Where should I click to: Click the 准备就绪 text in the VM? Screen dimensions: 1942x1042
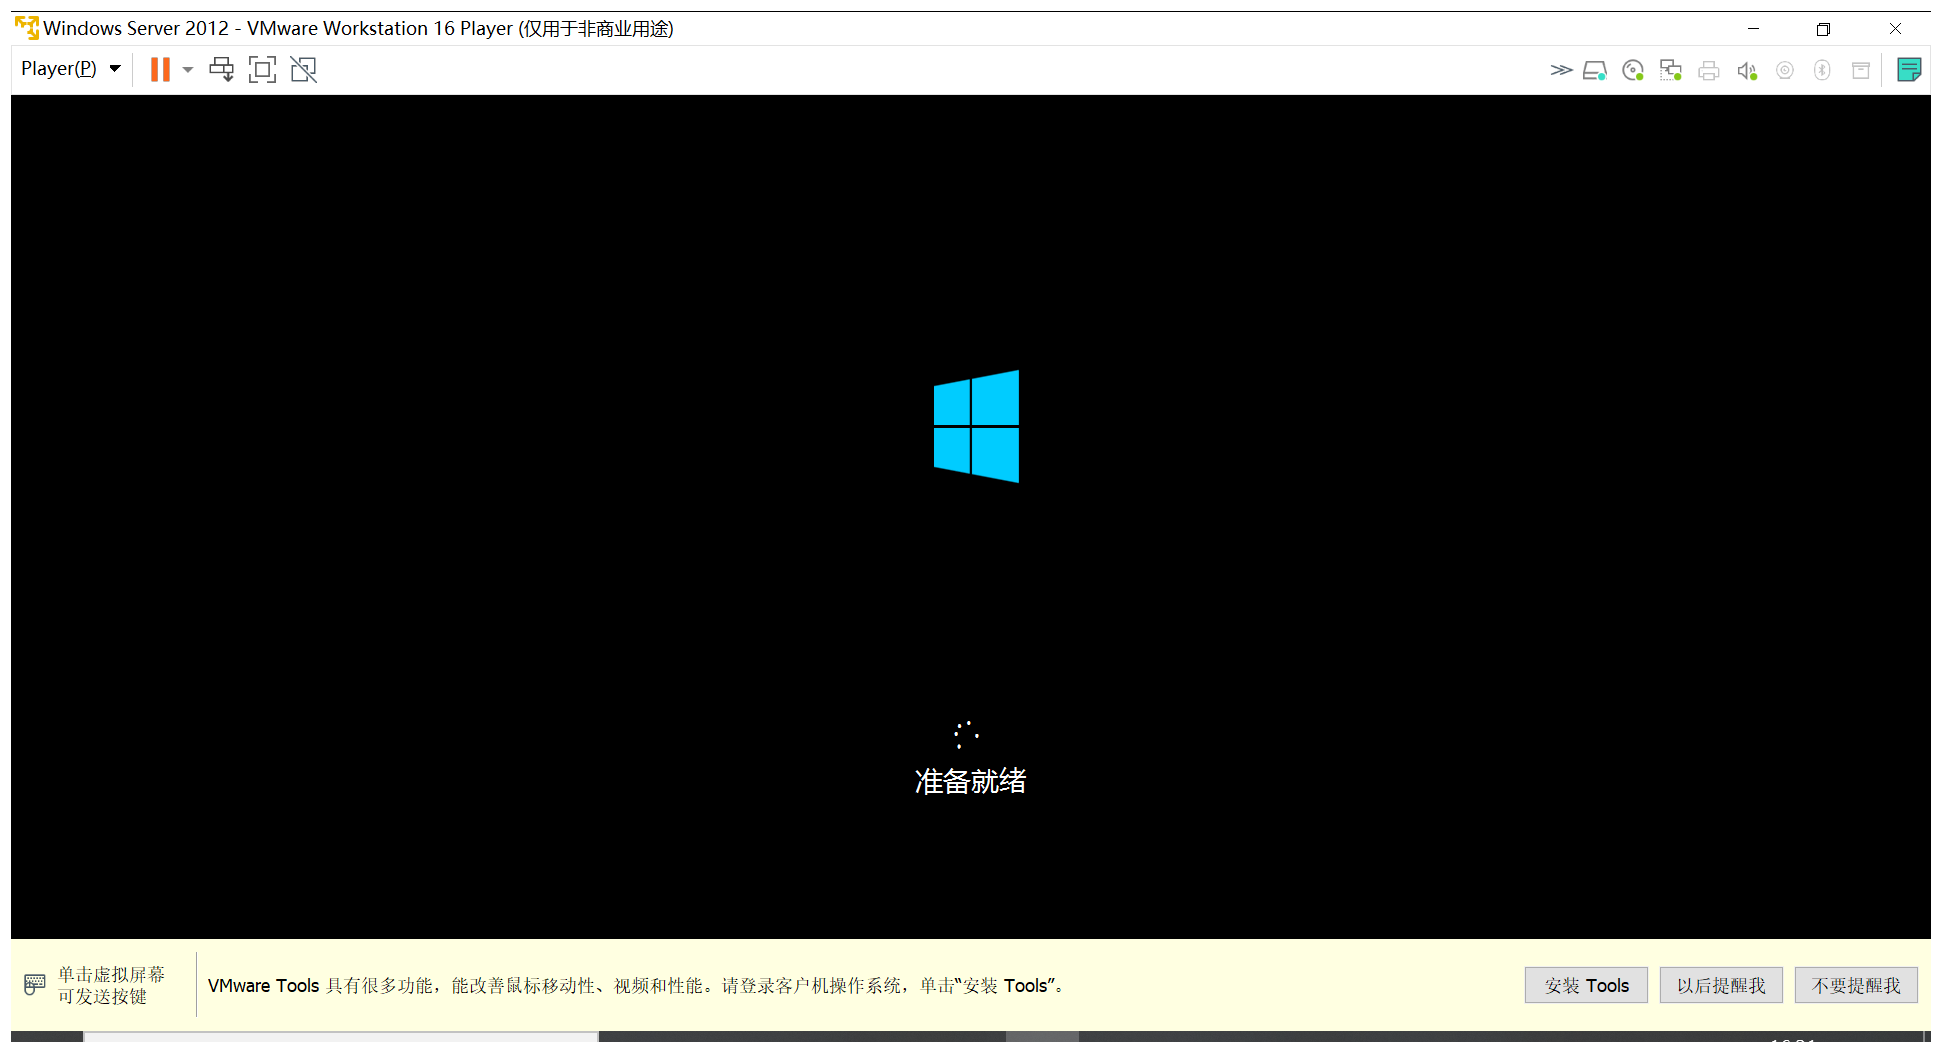pos(970,781)
